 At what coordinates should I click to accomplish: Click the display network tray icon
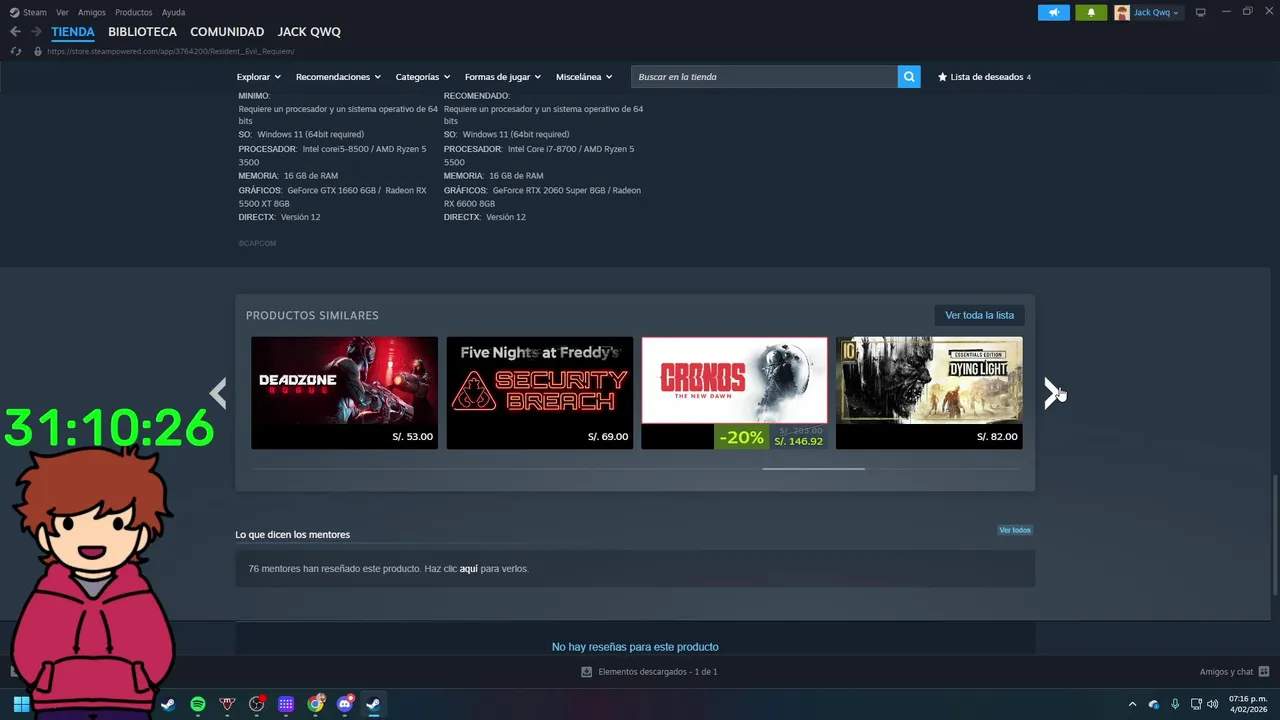point(1196,704)
